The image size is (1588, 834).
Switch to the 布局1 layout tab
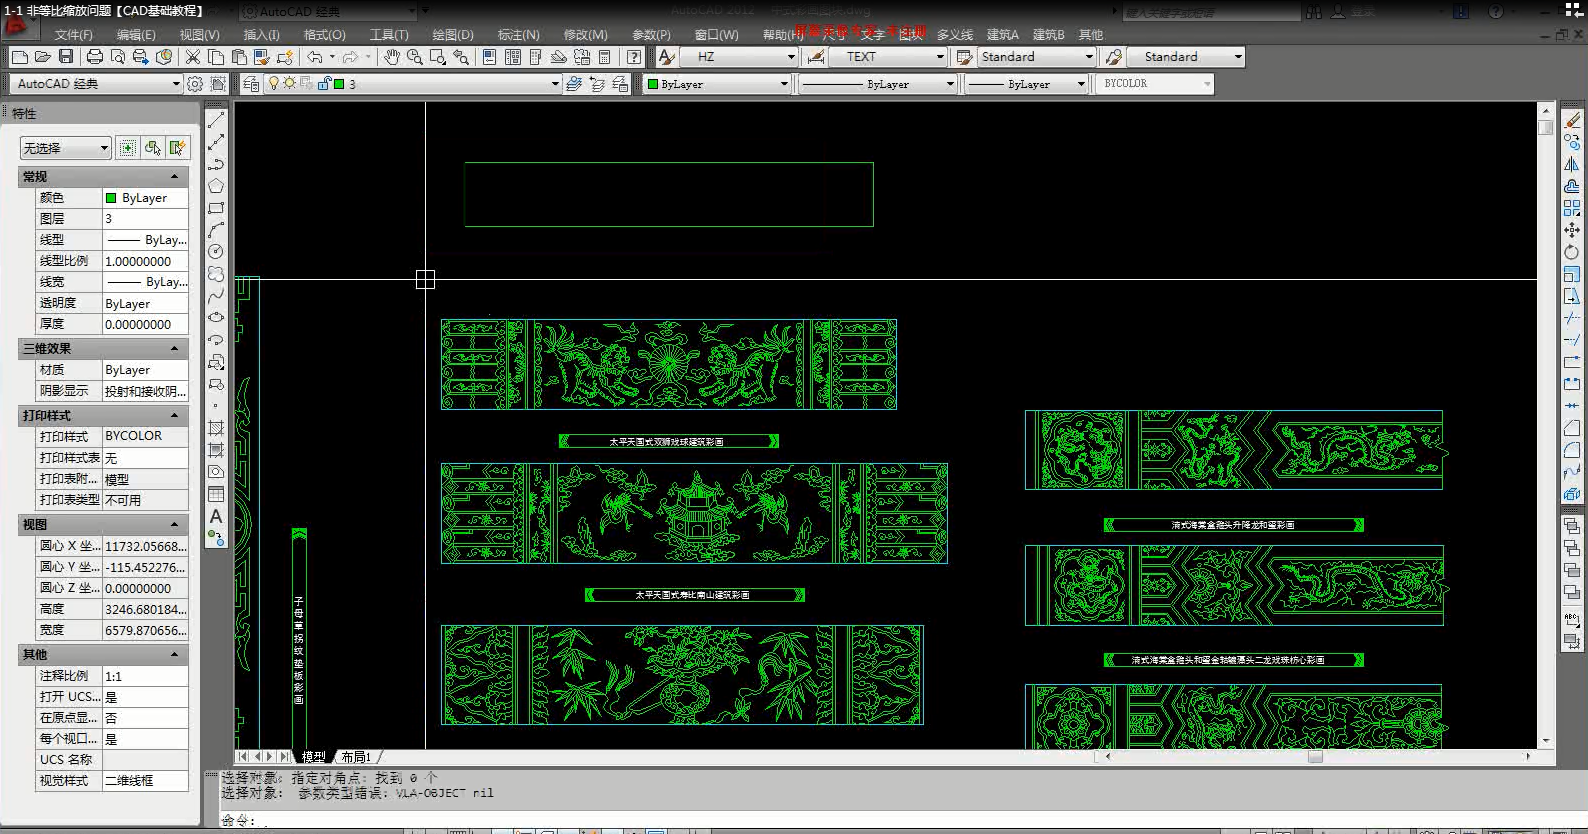(356, 757)
